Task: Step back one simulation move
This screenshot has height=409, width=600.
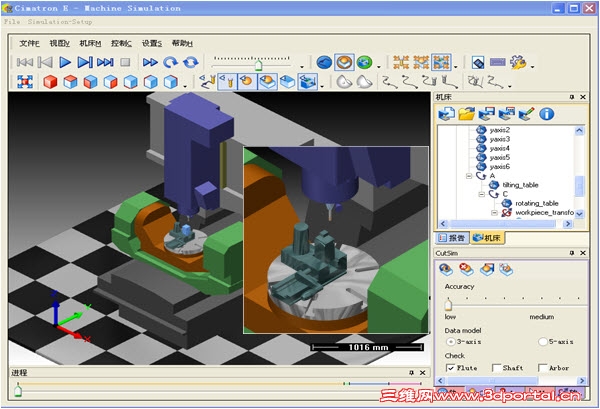Action: coord(45,62)
